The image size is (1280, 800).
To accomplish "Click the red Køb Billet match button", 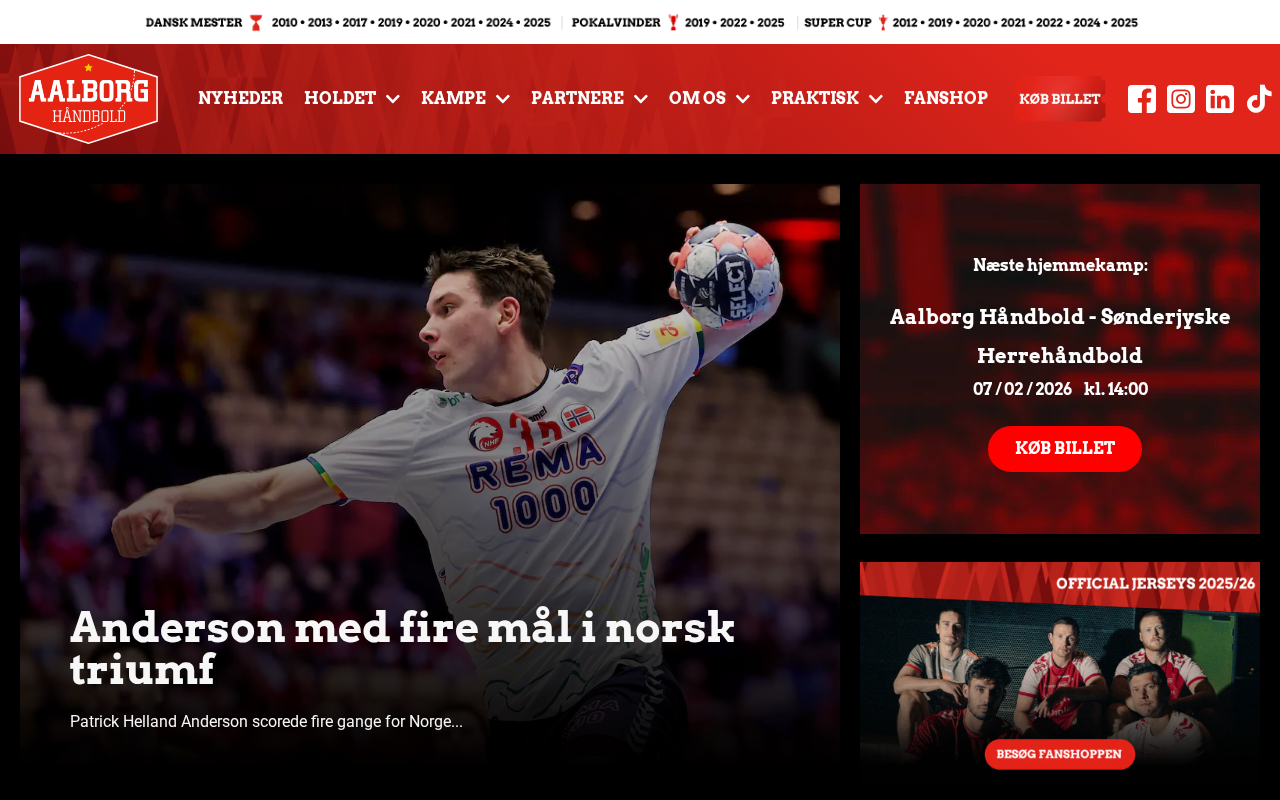I will point(1065,449).
